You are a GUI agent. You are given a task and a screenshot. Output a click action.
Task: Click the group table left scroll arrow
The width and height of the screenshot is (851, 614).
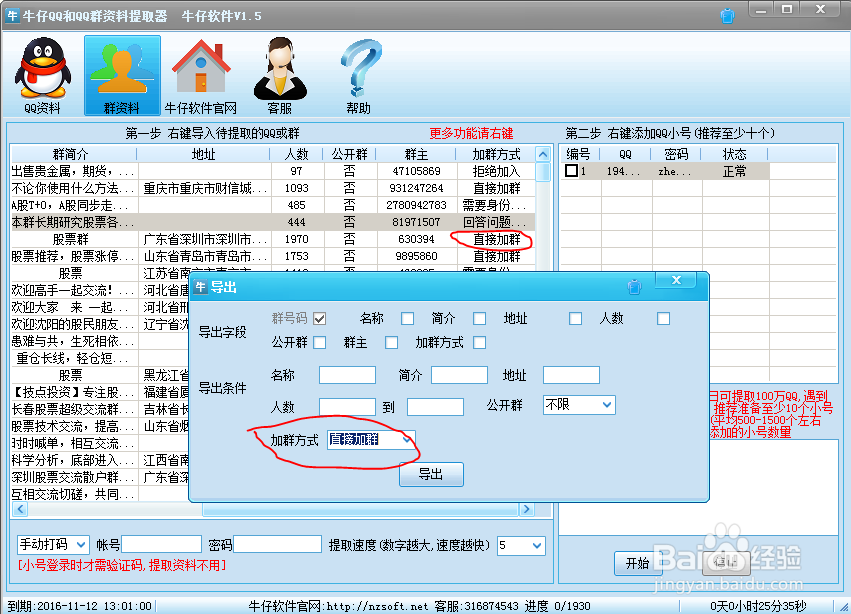pyautogui.click(x=21, y=509)
